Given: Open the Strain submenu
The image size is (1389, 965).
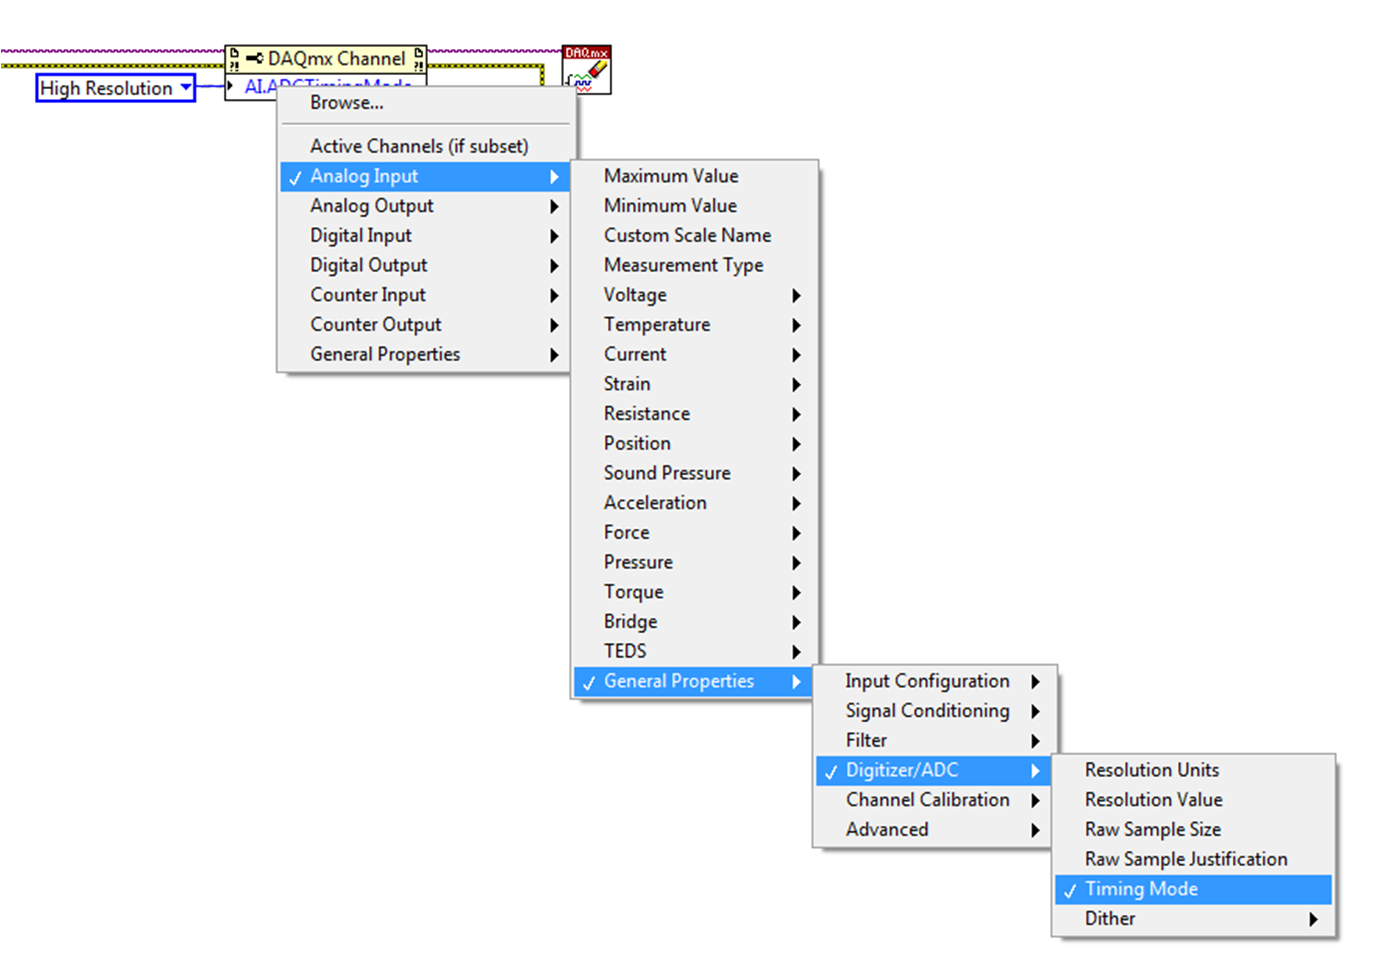Looking at the screenshot, I should click(x=694, y=384).
